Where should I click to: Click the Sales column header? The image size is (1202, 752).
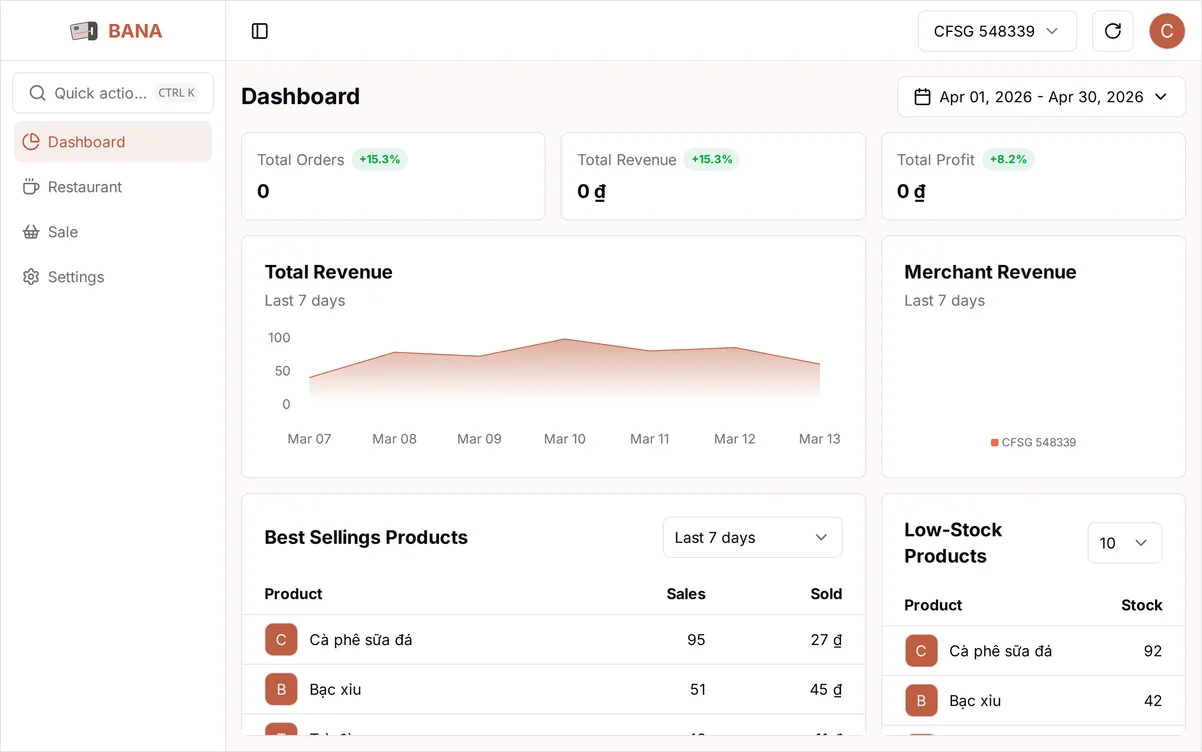pos(686,594)
